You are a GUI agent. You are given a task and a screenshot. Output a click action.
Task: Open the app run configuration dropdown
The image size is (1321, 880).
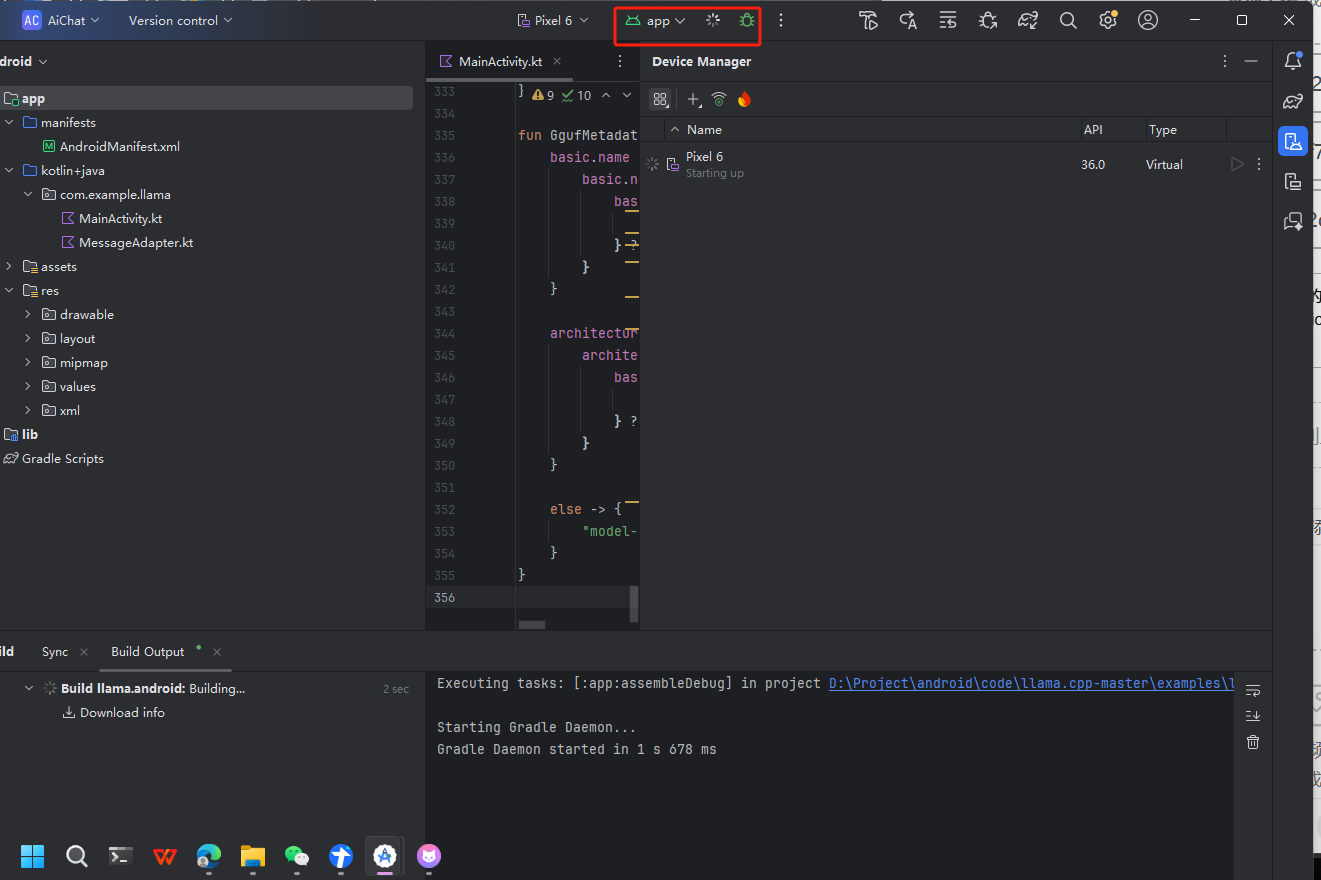[656, 20]
